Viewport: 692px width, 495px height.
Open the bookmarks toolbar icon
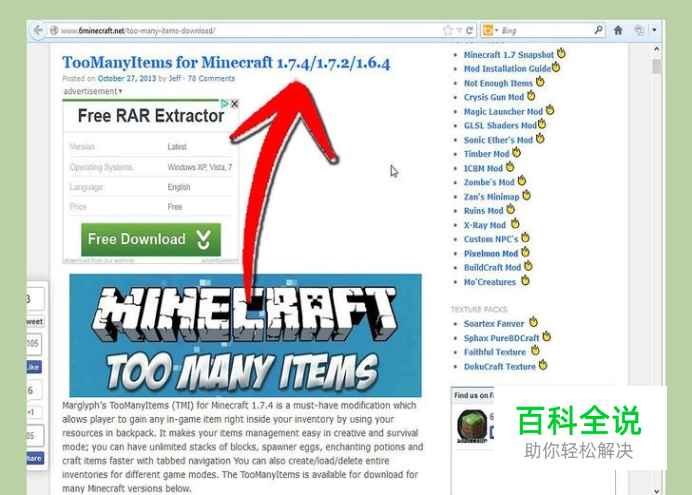coord(639,30)
